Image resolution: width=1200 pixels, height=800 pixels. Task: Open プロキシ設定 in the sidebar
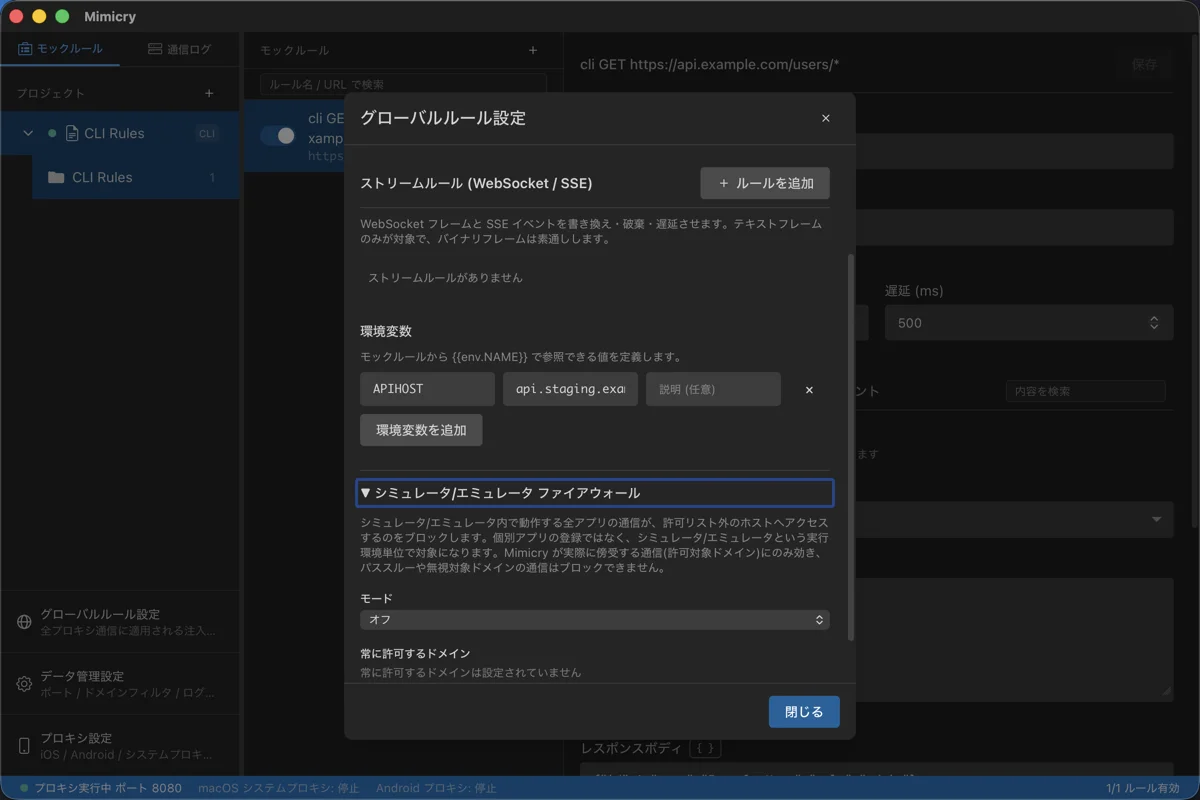120,746
